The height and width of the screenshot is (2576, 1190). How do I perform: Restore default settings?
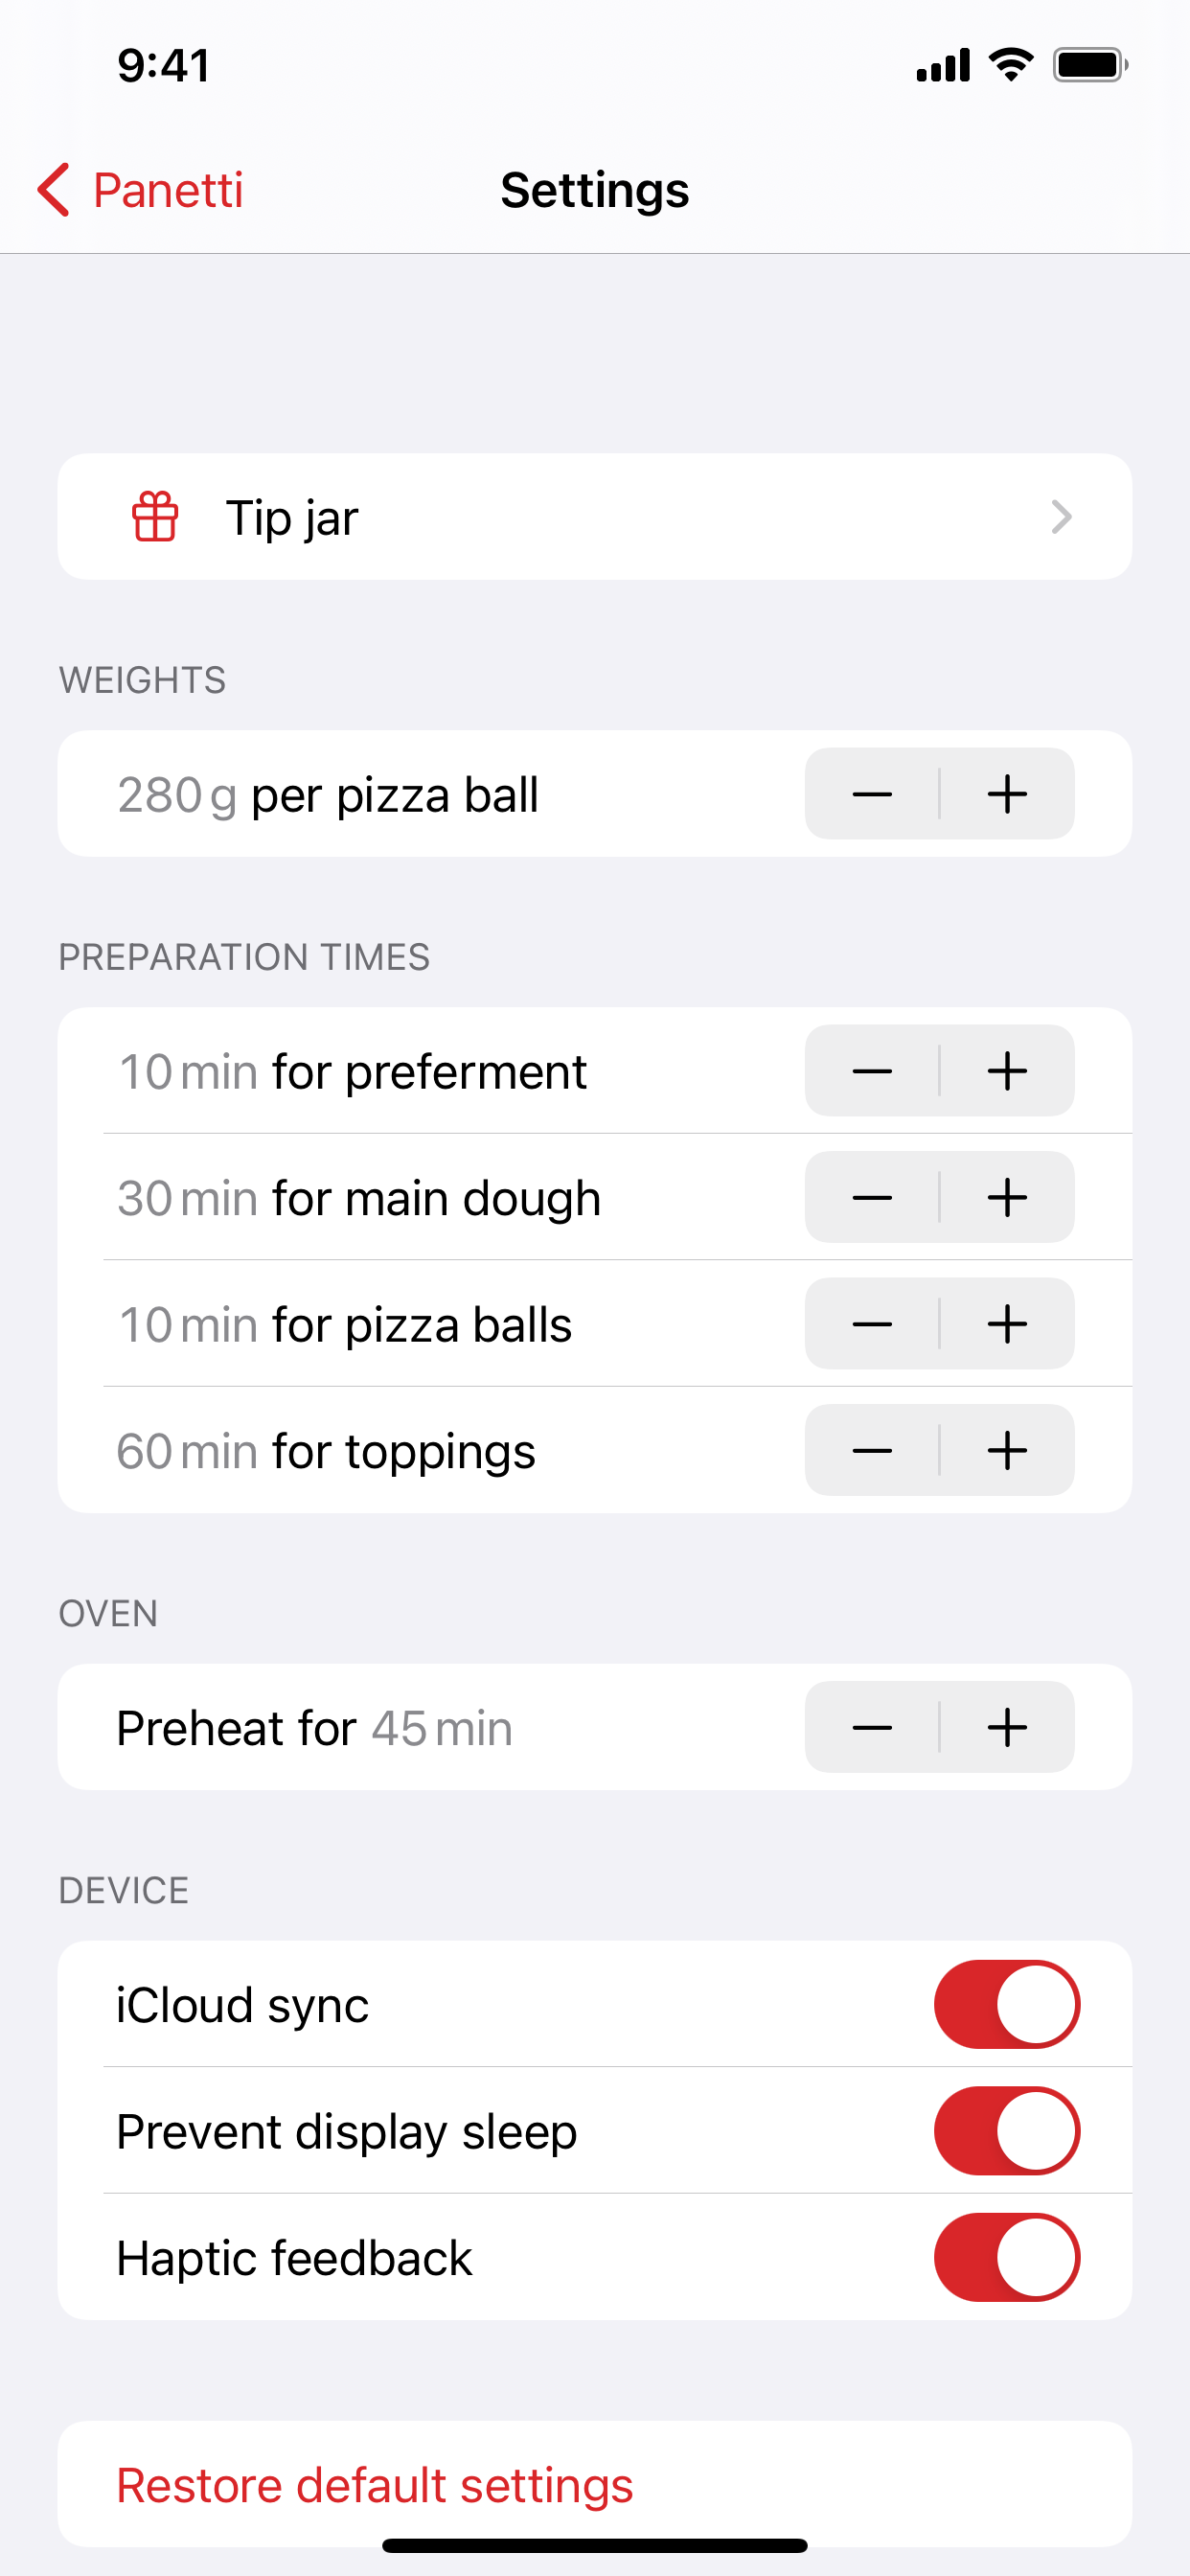coord(375,2485)
